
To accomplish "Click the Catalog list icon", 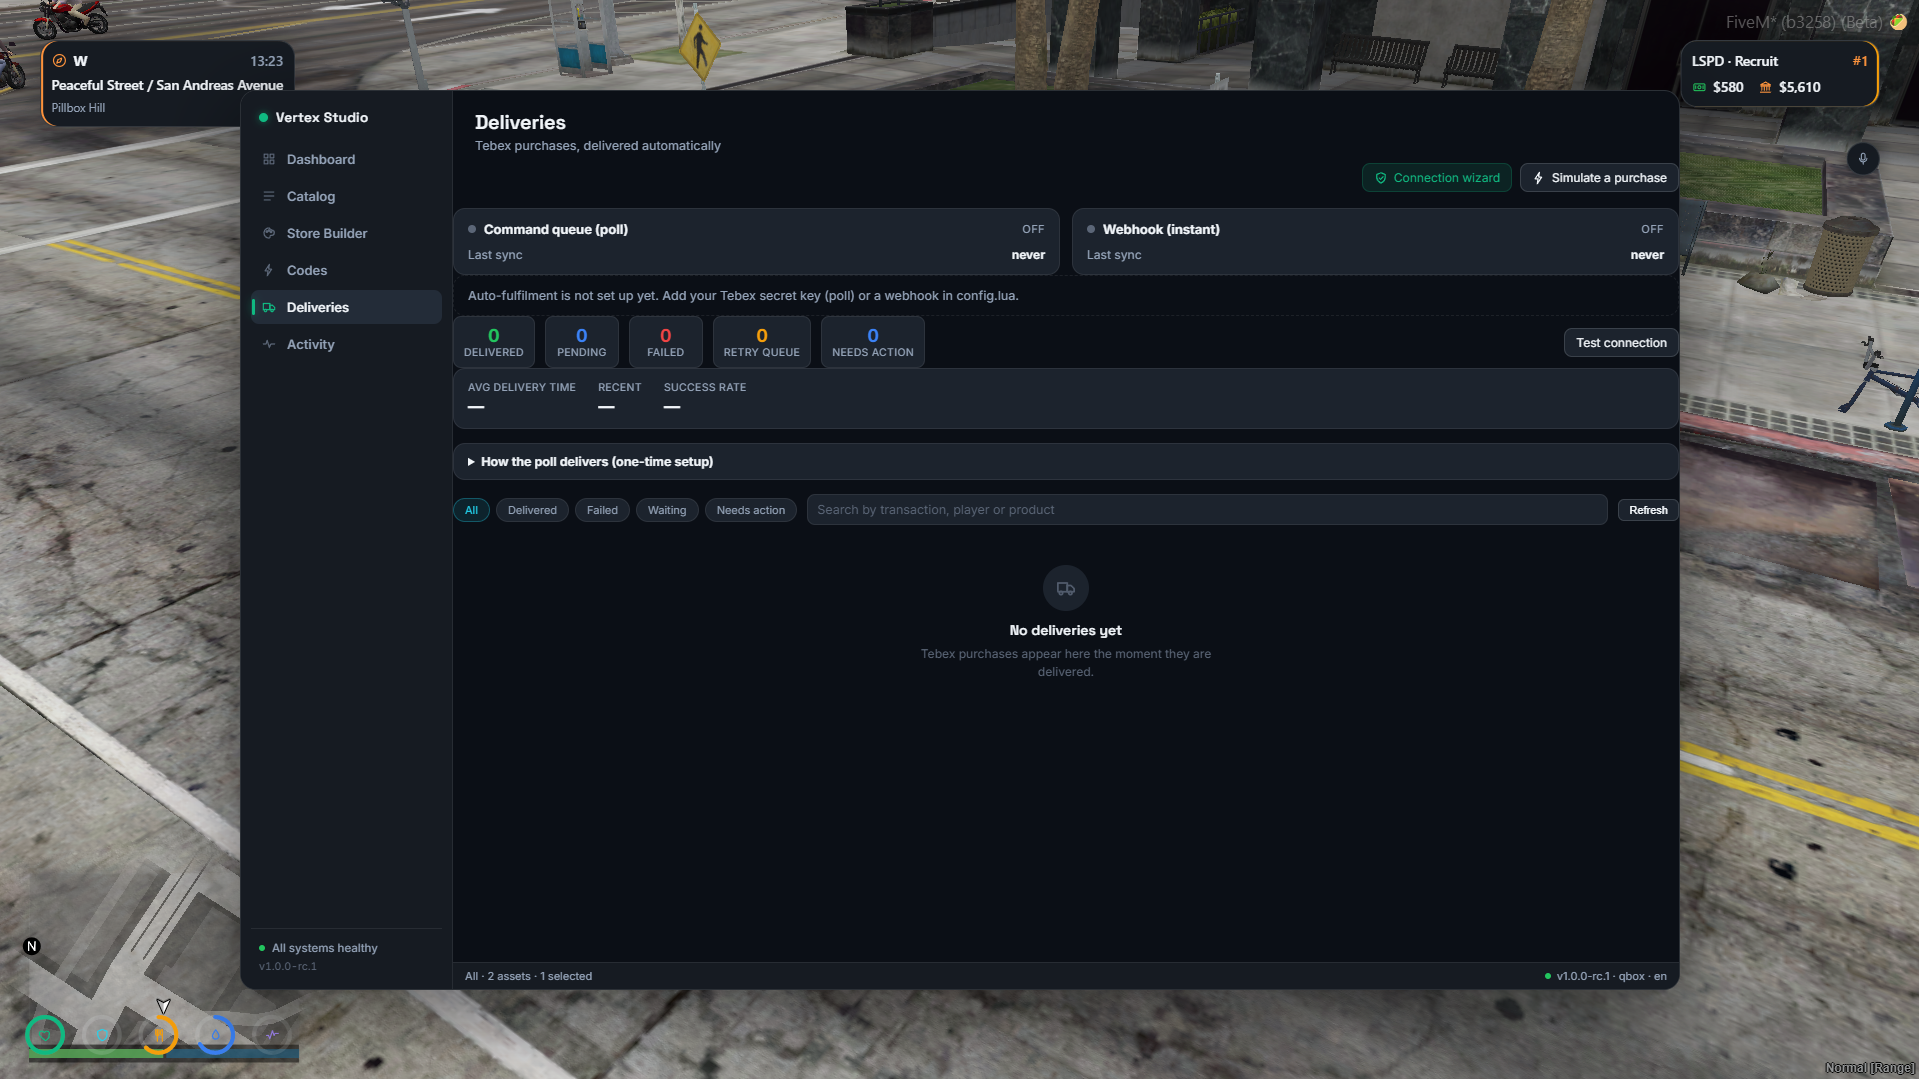I will tap(269, 197).
